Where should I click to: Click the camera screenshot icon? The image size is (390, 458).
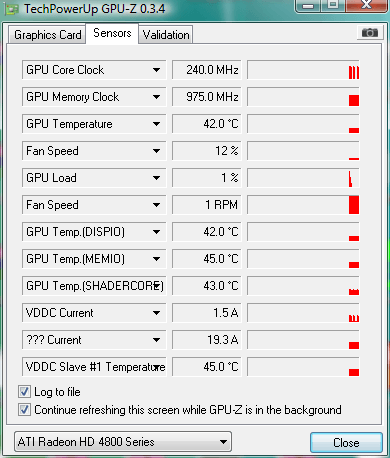click(x=369, y=33)
